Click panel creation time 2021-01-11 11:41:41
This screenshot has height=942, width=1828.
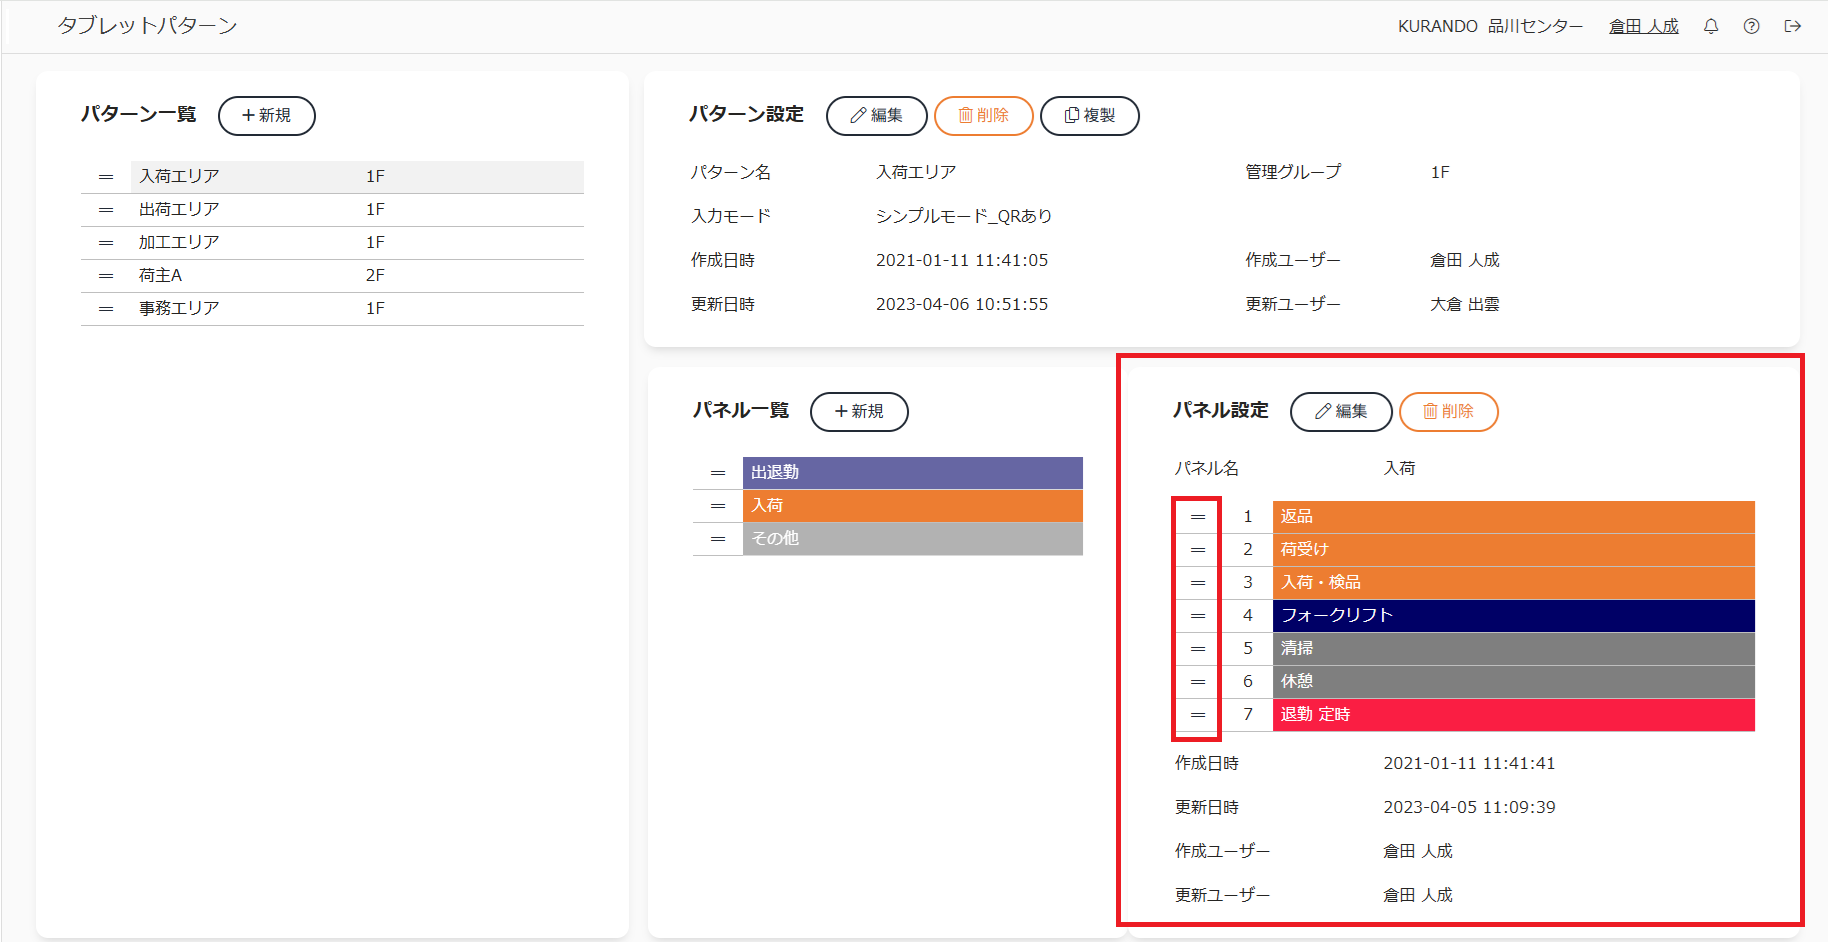tap(1469, 764)
